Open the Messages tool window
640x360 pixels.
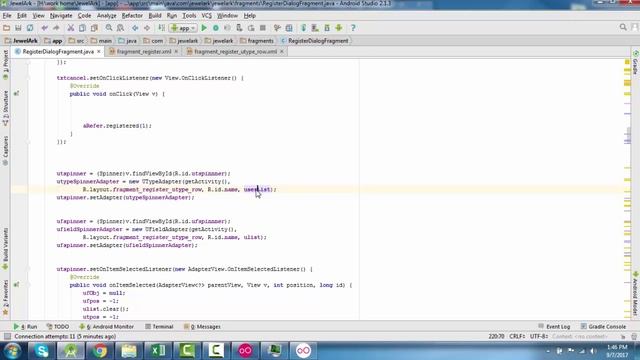tap(202, 327)
